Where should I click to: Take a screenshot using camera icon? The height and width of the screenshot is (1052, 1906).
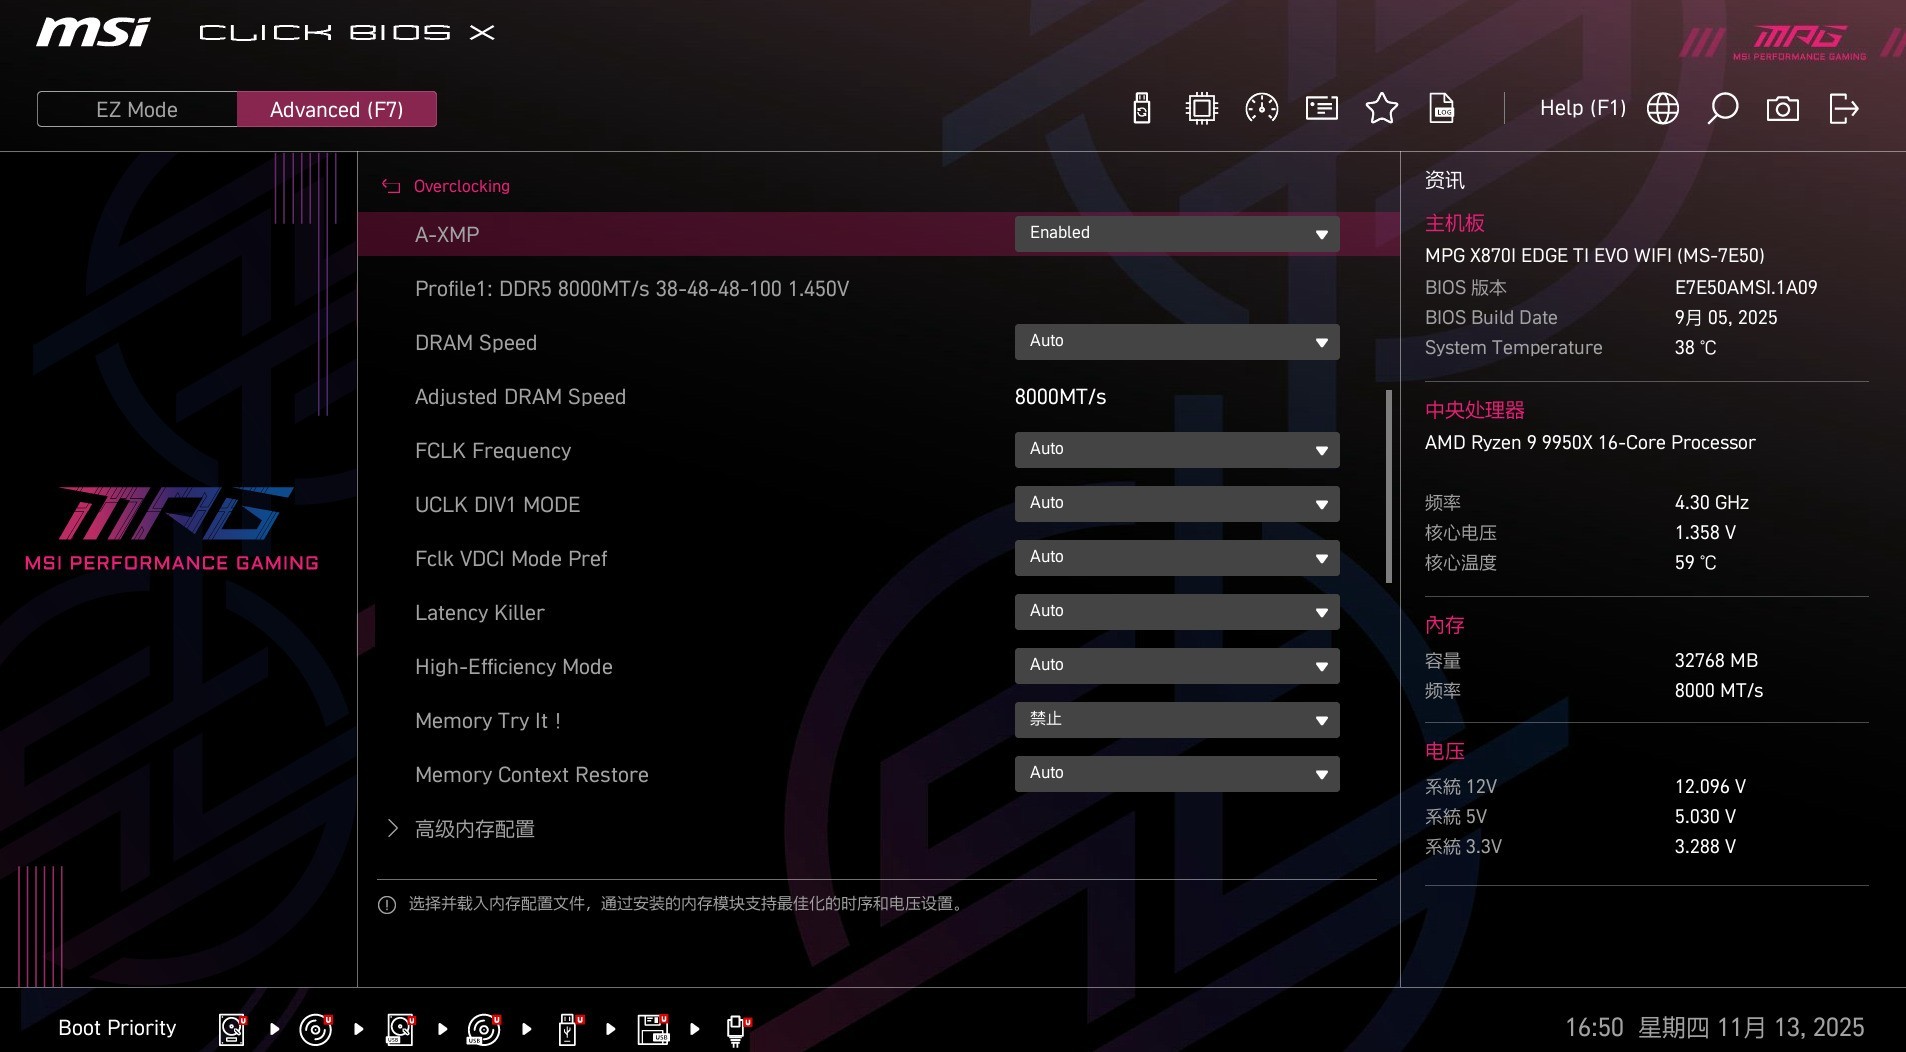1783,108
